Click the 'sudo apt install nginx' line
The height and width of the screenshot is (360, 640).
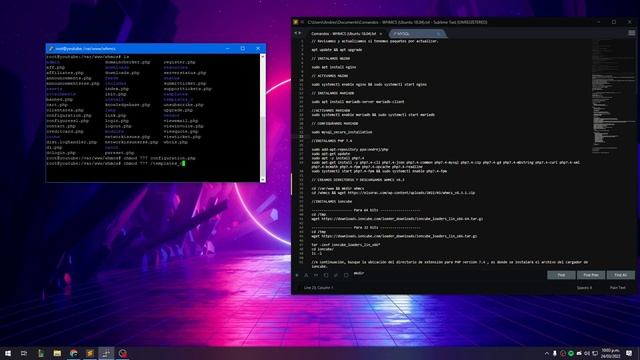[x=333, y=67]
